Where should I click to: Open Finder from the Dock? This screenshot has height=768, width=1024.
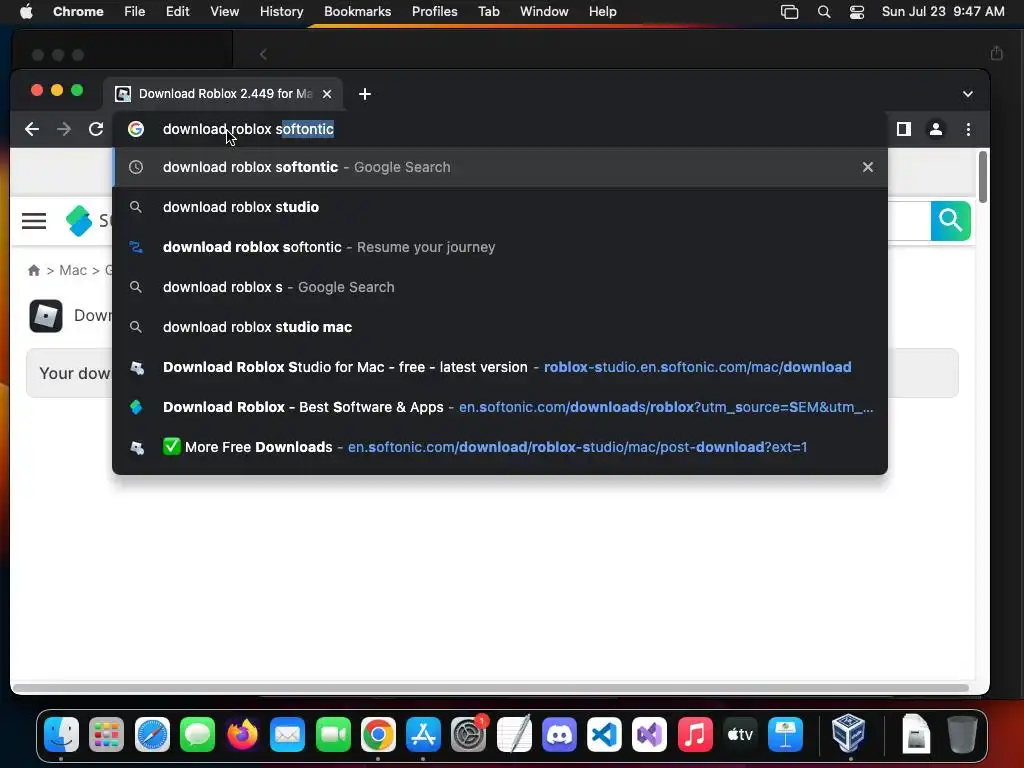[x=61, y=735]
